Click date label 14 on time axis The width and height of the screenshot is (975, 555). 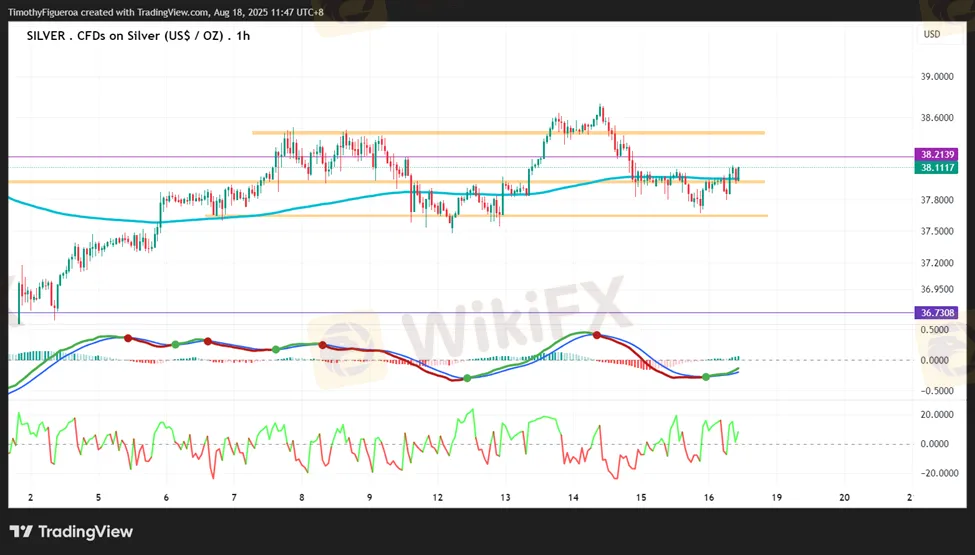573,497
